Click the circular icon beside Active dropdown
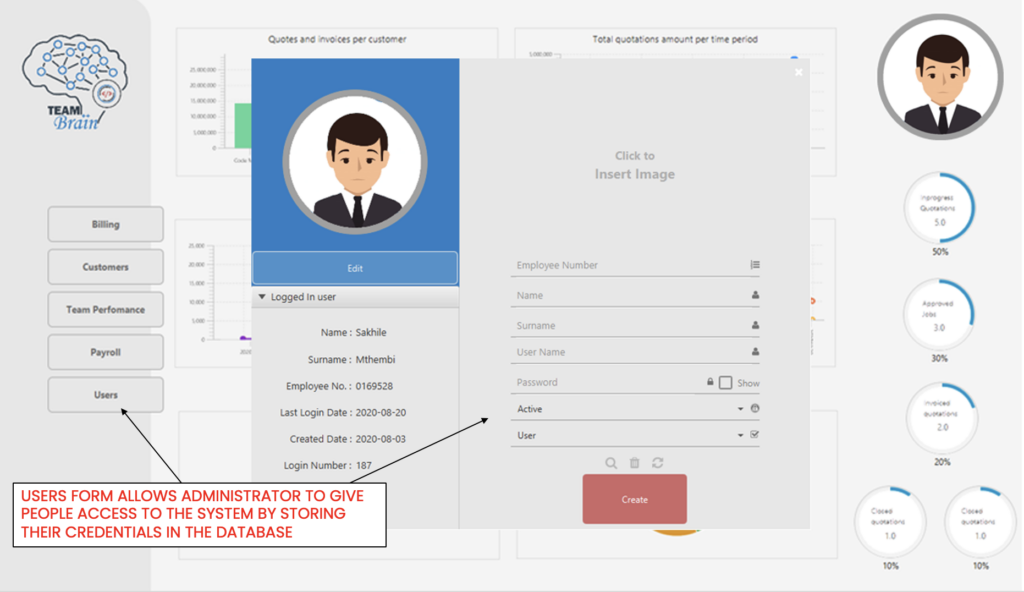The image size is (1024, 592). point(755,408)
